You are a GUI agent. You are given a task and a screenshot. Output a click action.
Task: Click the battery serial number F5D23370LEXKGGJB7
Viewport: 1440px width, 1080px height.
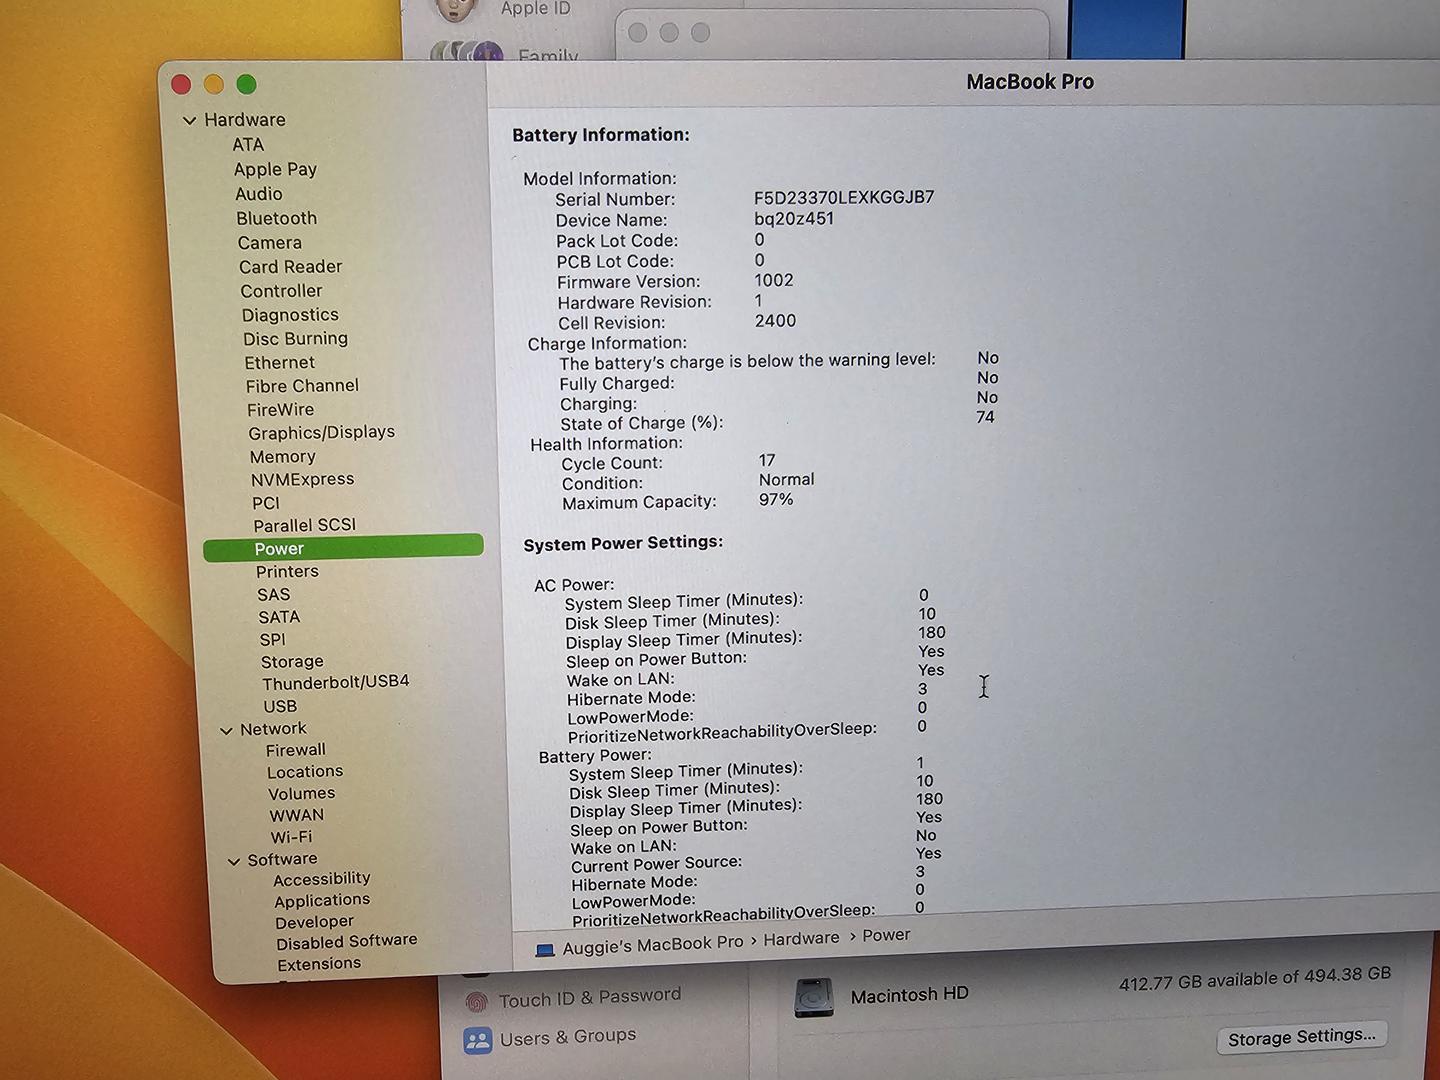(x=844, y=197)
